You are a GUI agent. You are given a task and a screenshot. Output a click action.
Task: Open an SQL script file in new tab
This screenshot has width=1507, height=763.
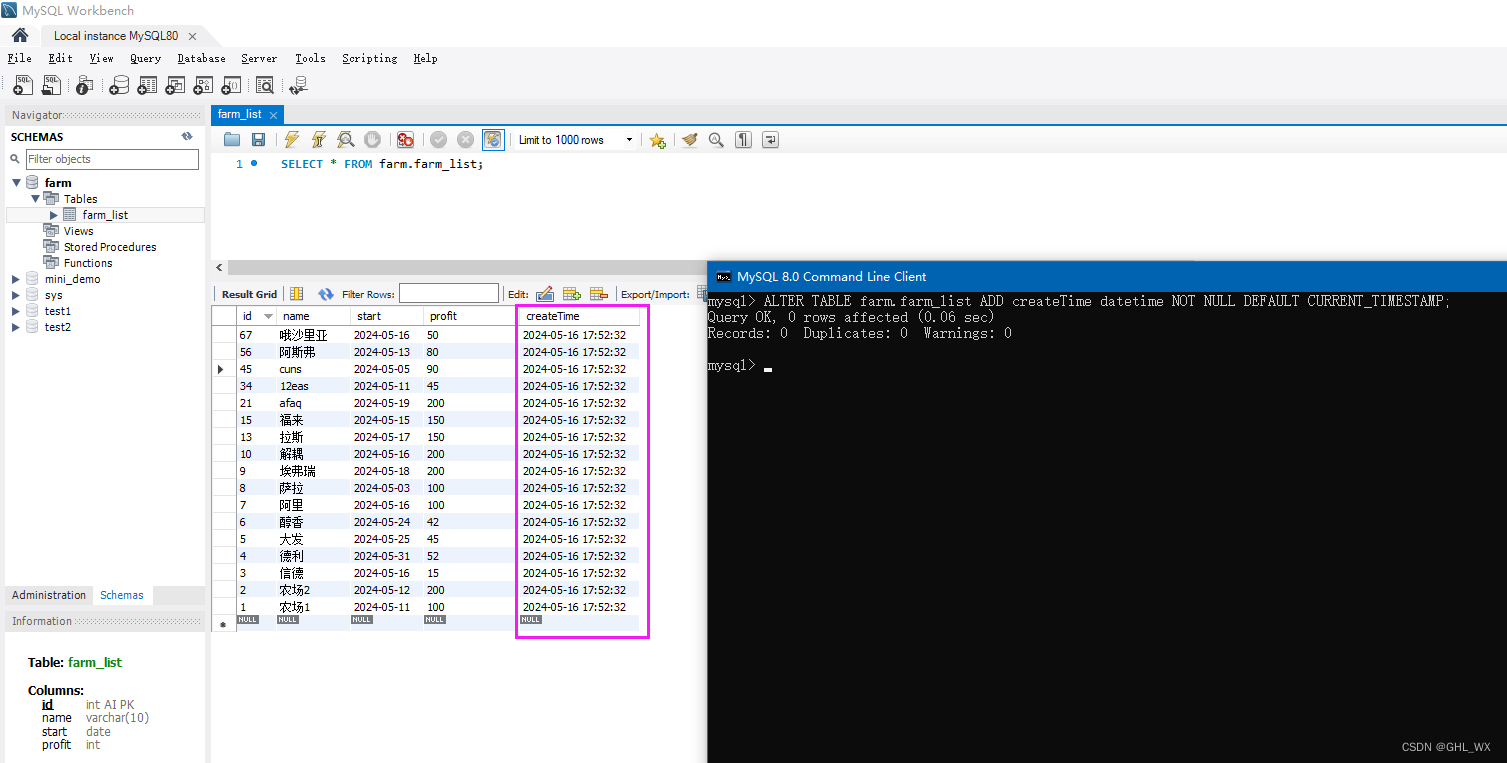coord(50,86)
